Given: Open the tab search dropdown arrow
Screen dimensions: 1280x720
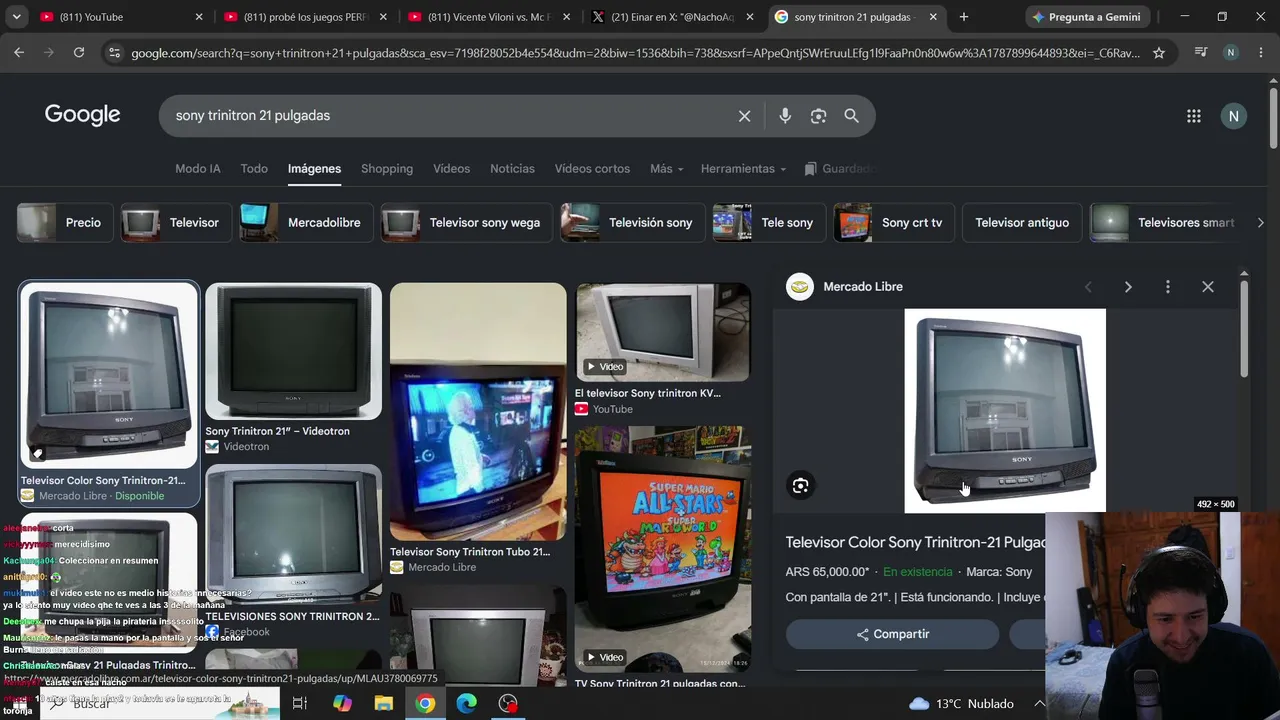Looking at the screenshot, I should click(16, 17).
